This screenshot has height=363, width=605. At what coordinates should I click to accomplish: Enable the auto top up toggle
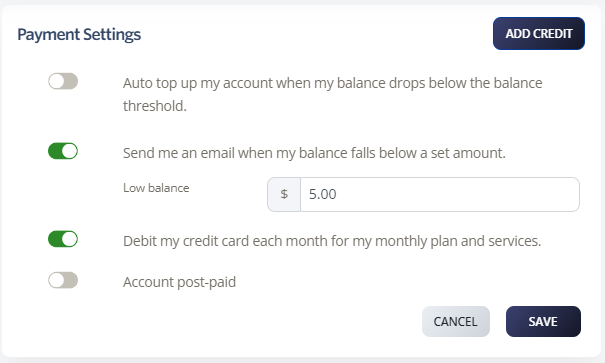point(63,81)
